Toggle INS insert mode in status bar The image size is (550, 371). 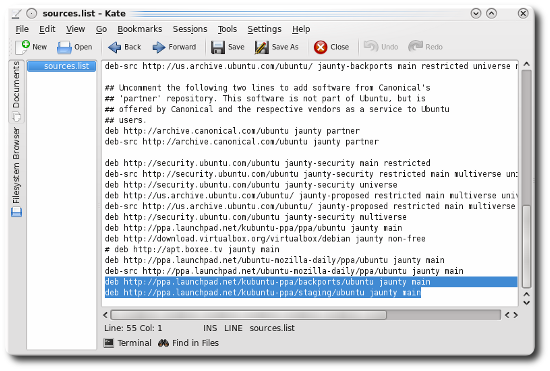pyautogui.click(x=210, y=328)
